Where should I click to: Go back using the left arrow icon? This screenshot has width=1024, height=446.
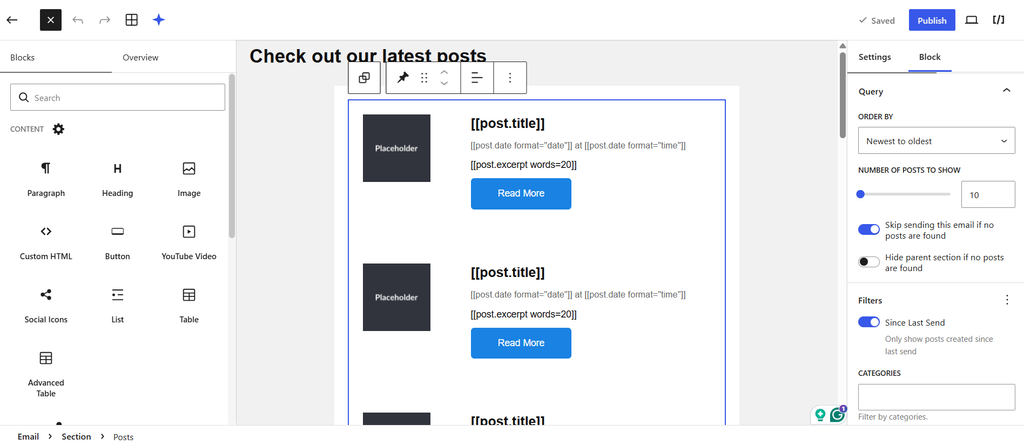(12, 20)
